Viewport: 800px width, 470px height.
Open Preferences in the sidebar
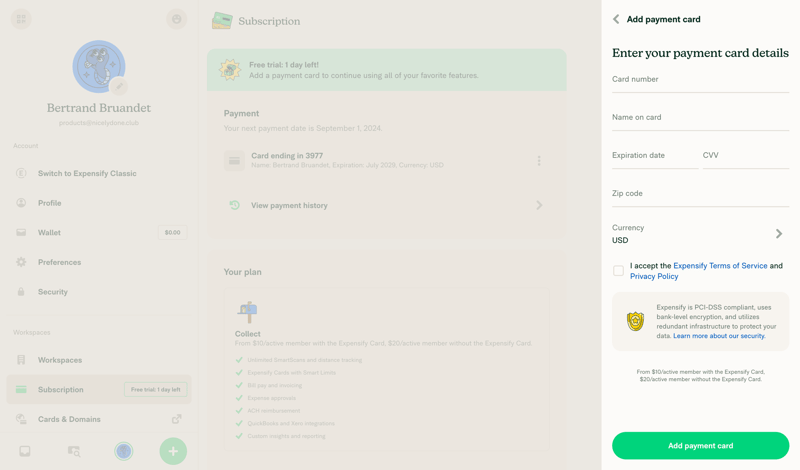(98, 262)
